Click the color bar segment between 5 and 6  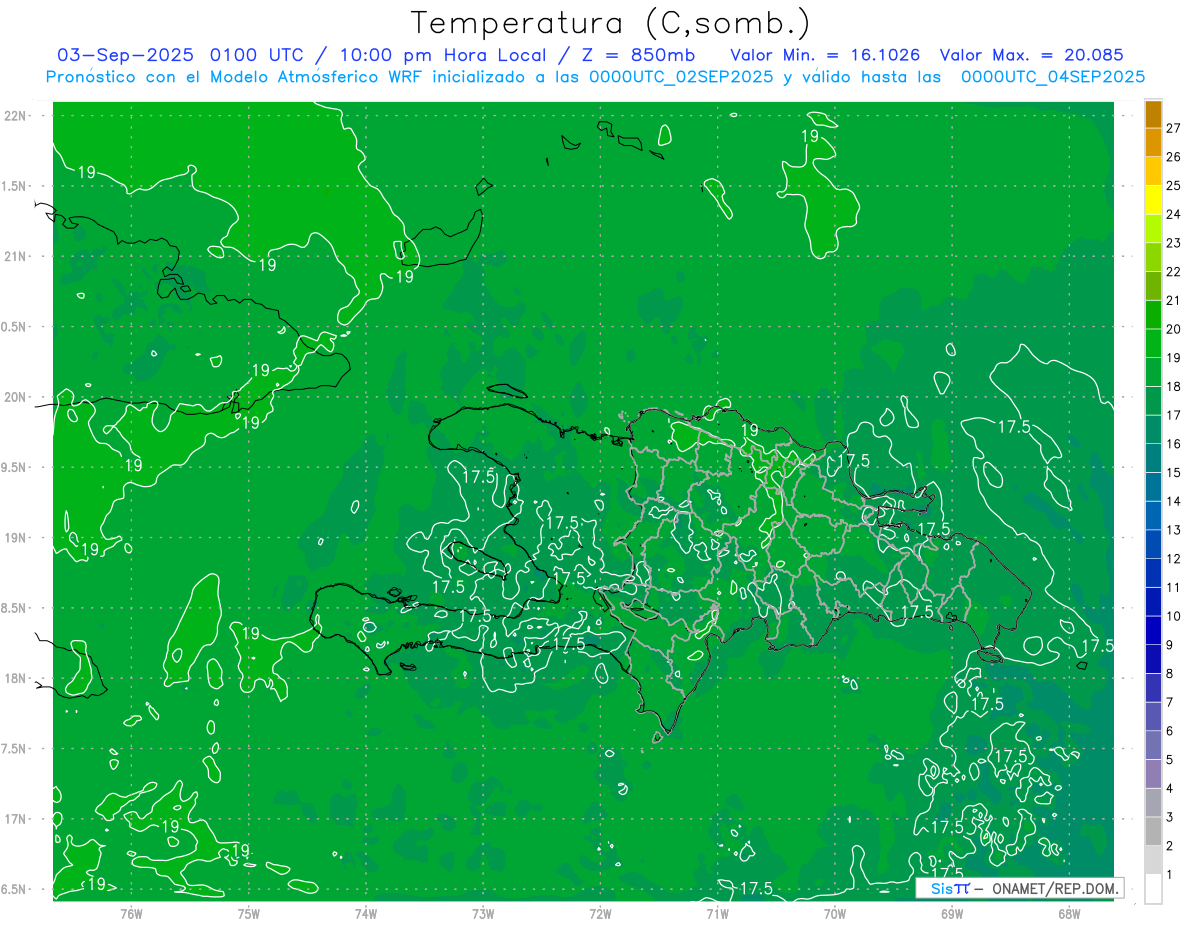[1153, 745]
